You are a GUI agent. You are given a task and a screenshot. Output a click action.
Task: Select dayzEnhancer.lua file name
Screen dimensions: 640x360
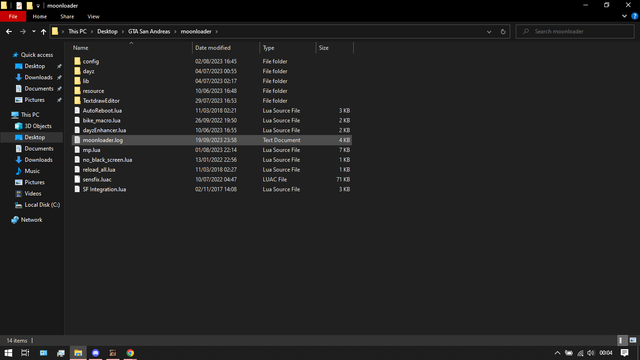(104, 130)
